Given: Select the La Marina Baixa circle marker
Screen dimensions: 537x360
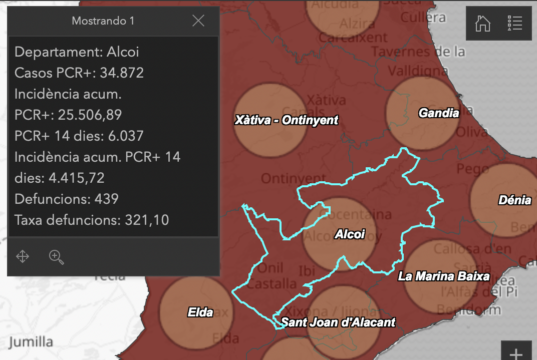Looking at the screenshot, I should [x=441, y=276].
